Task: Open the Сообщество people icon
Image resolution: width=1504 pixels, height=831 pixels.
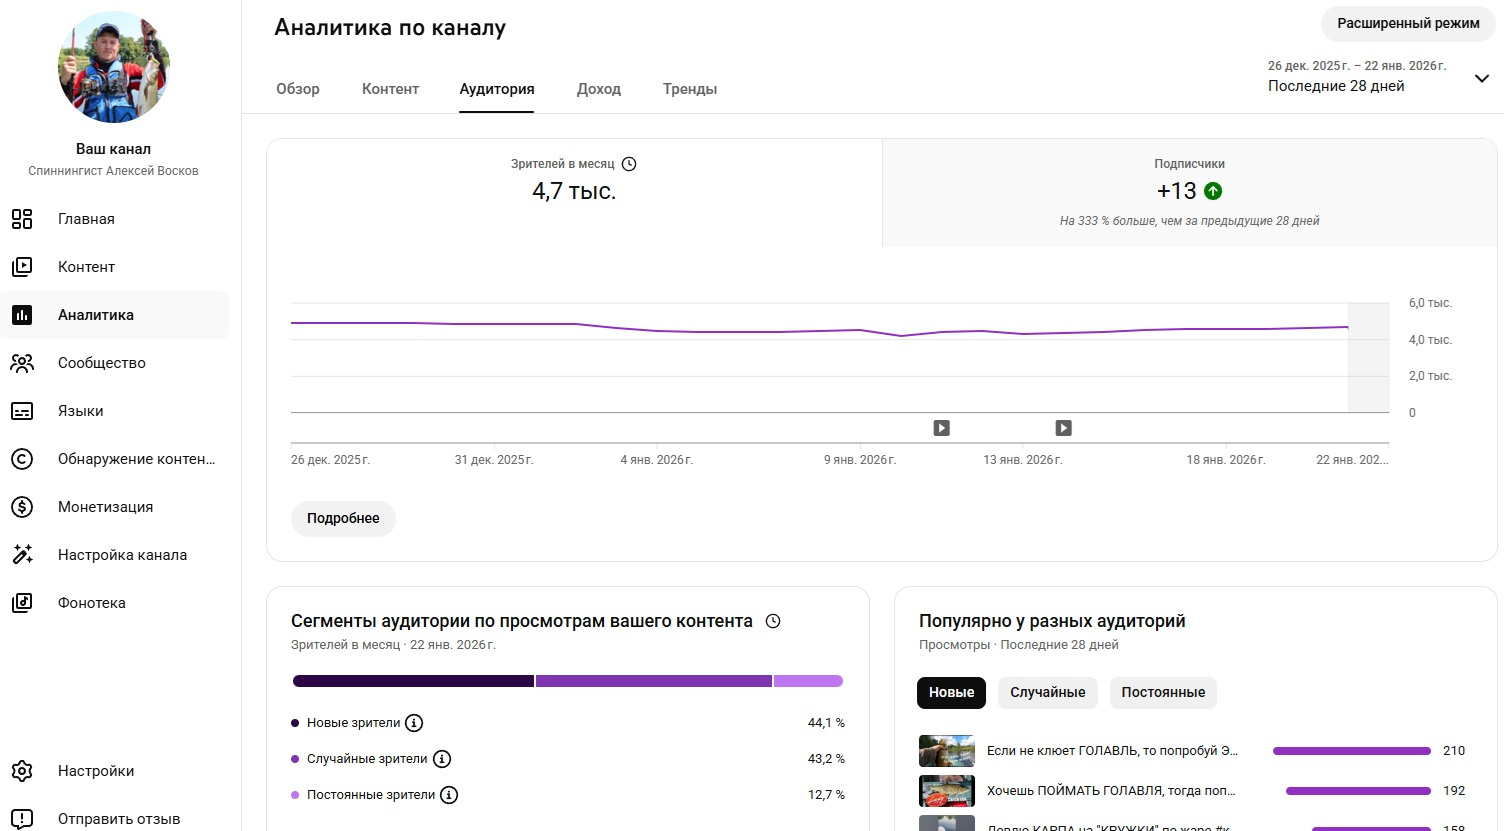Action: (x=22, y=363)
